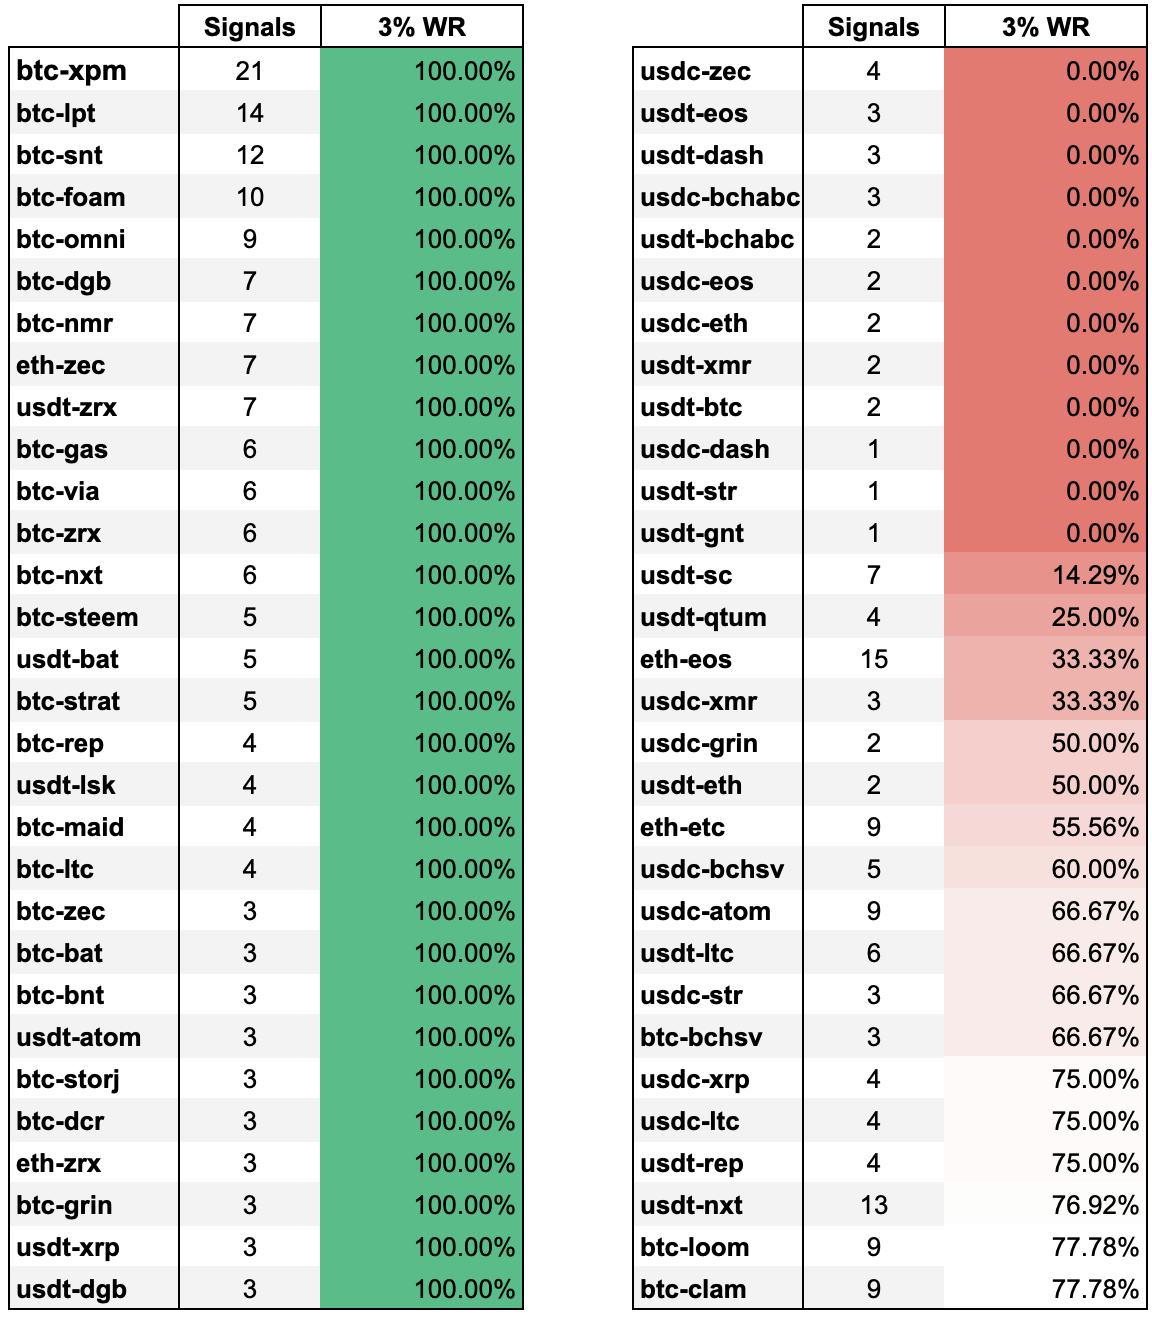This screenshot has height=1318, width=1152.
Task: Click the left table's Signals column header
Action: [249, 27]
